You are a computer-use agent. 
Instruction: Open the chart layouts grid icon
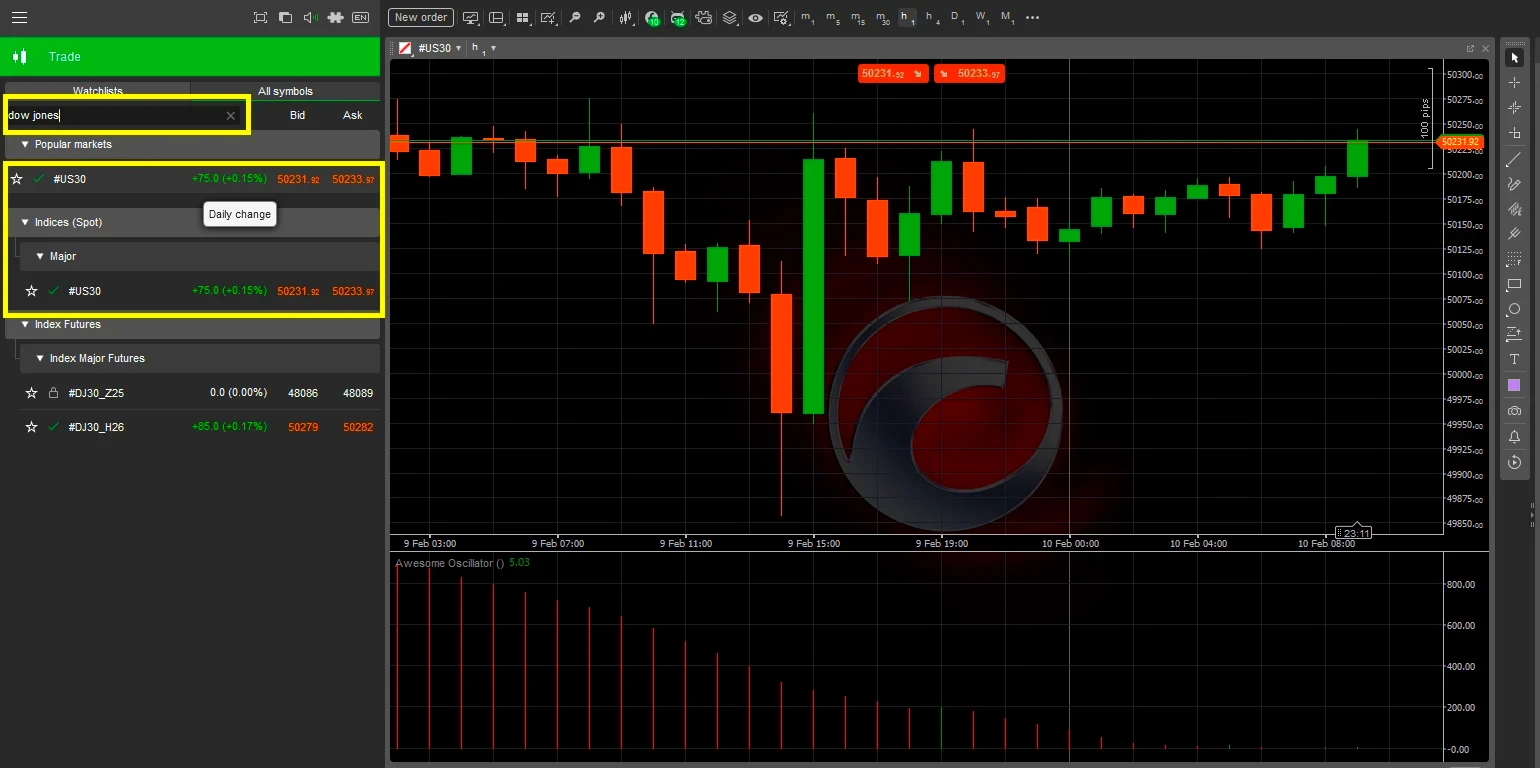point(523,17)
